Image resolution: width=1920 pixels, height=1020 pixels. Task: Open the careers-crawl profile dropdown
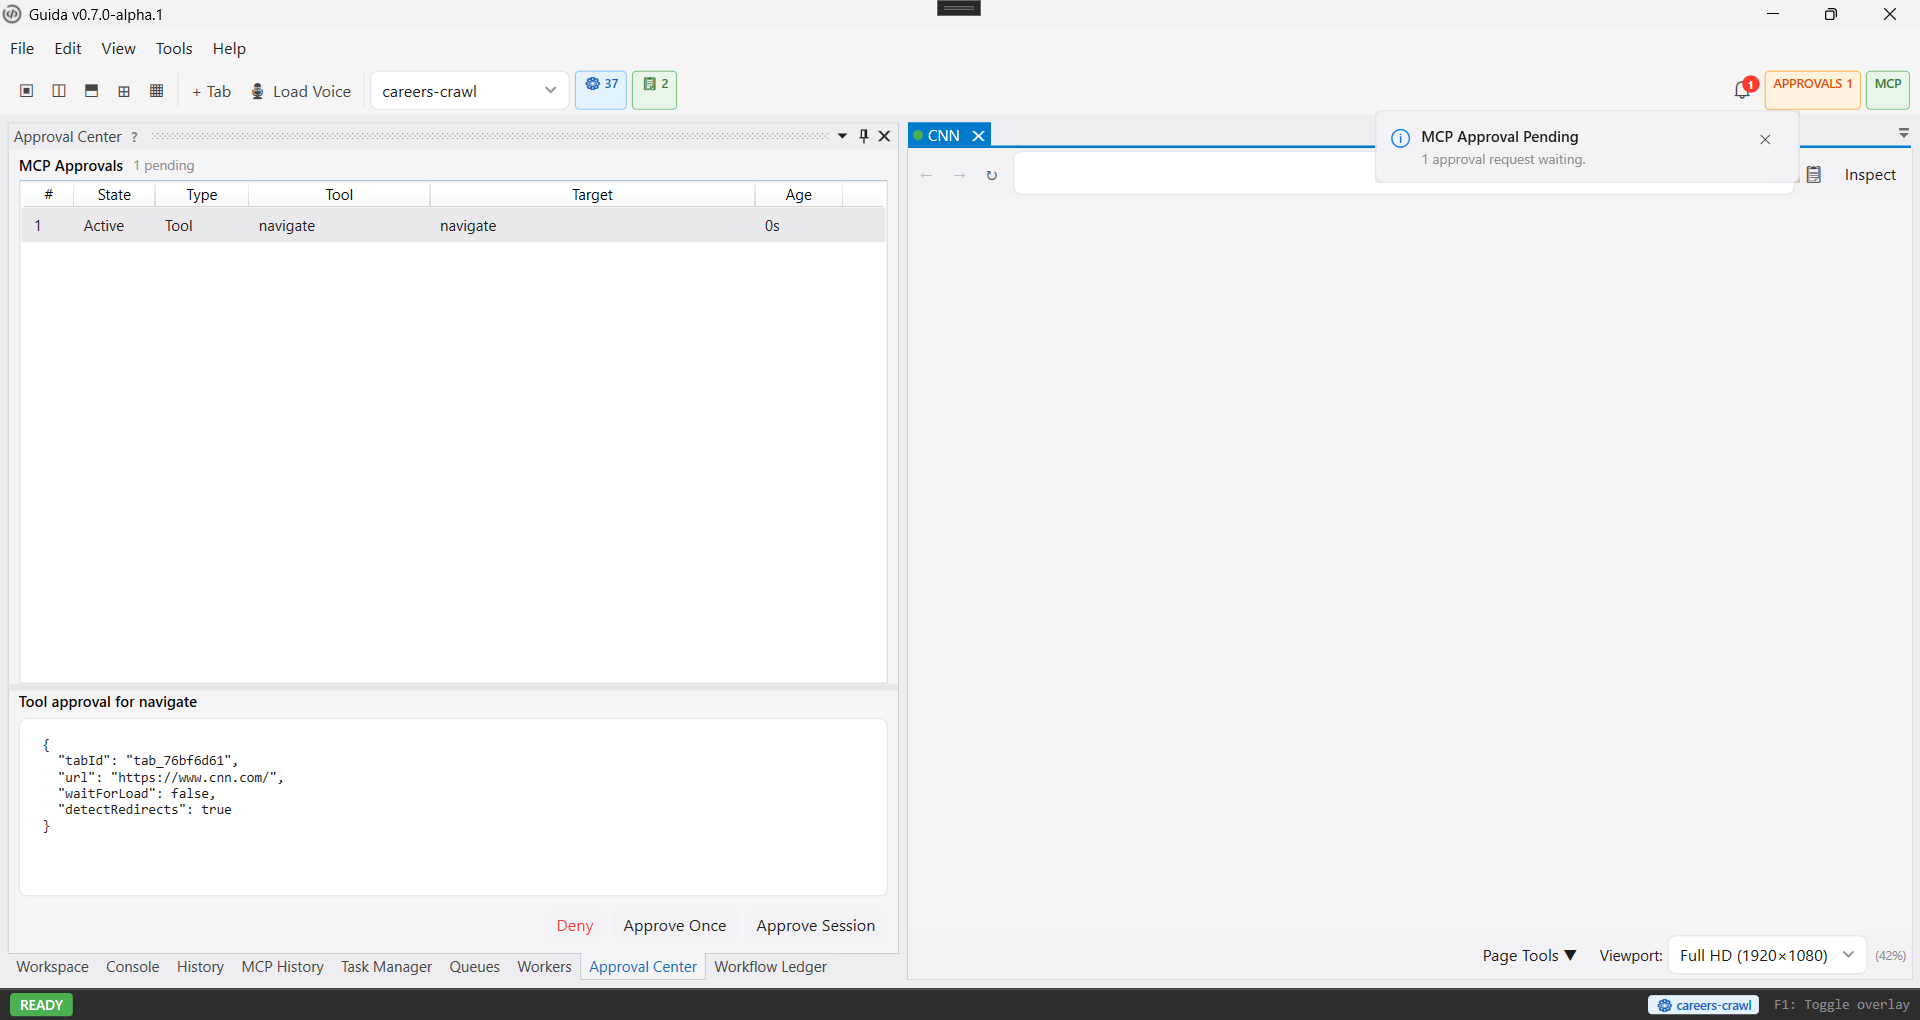click(469, 91)
